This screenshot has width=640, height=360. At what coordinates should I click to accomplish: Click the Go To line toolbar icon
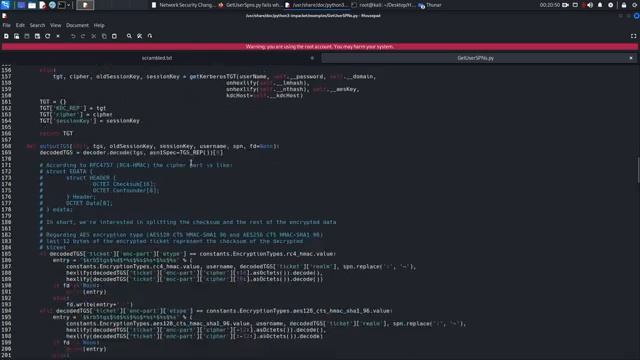(x=150, y=36)
